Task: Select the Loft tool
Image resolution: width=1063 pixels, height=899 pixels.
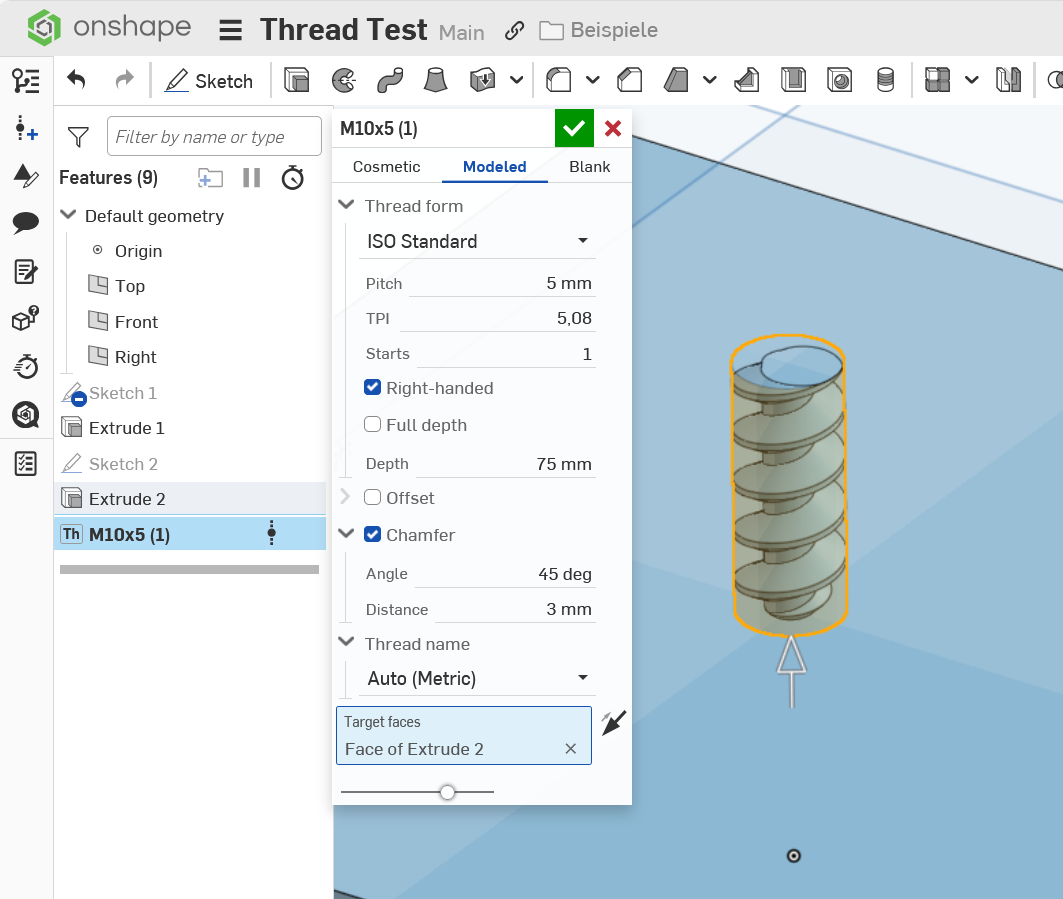Action: (435, 80)
